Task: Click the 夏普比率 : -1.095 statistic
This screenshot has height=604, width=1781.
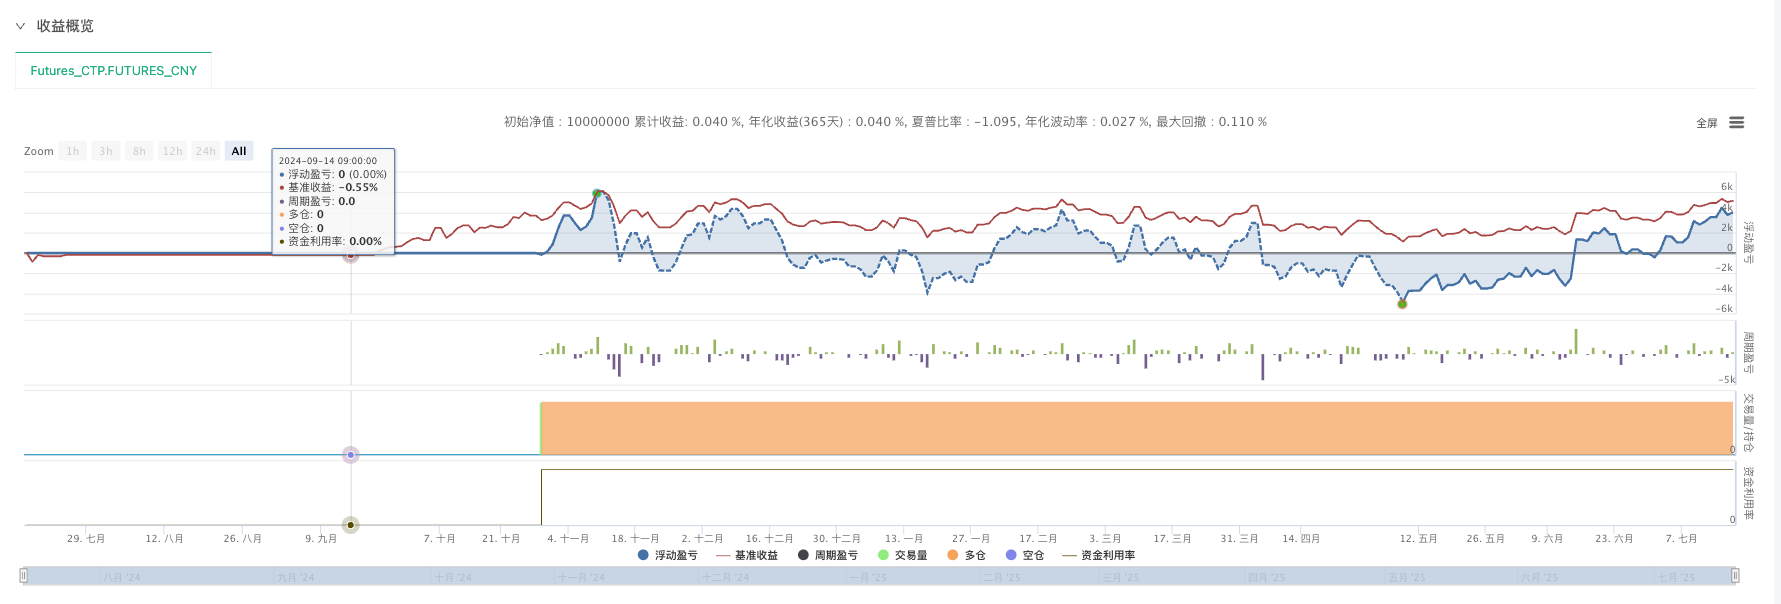Action: pyautogui.click(x=965, y=122)
